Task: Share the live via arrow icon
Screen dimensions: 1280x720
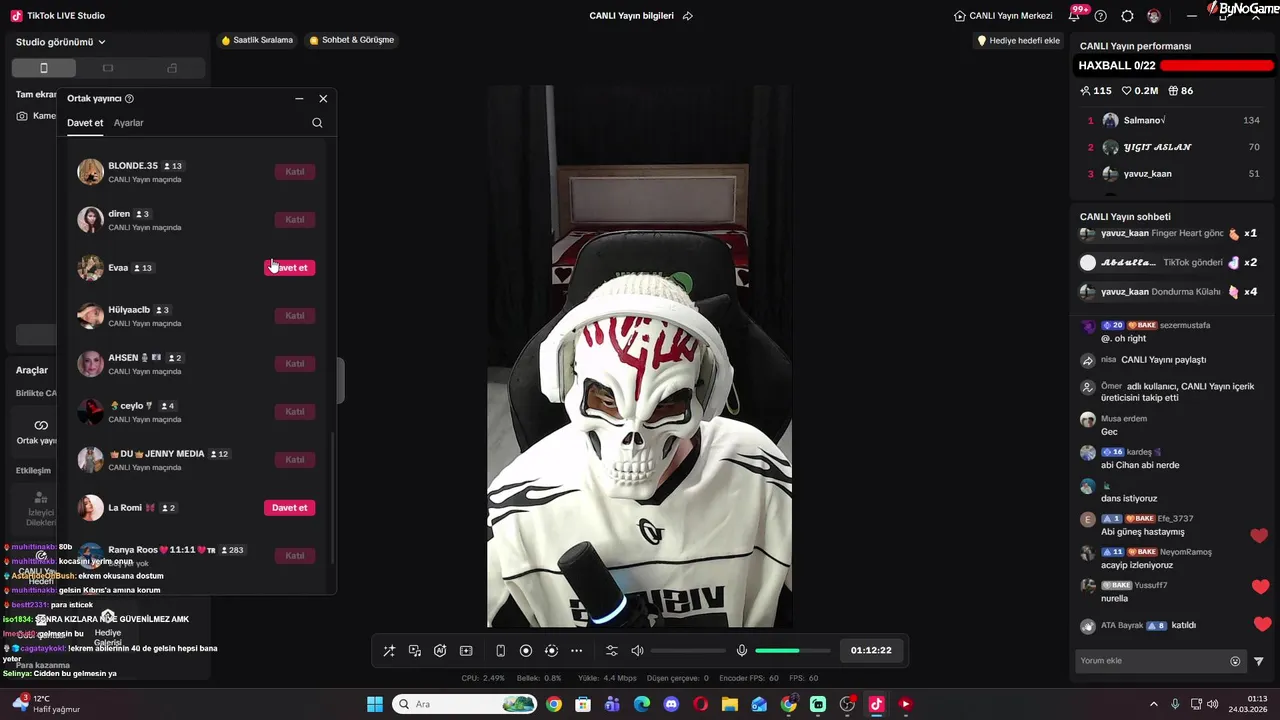Action: 688,16
